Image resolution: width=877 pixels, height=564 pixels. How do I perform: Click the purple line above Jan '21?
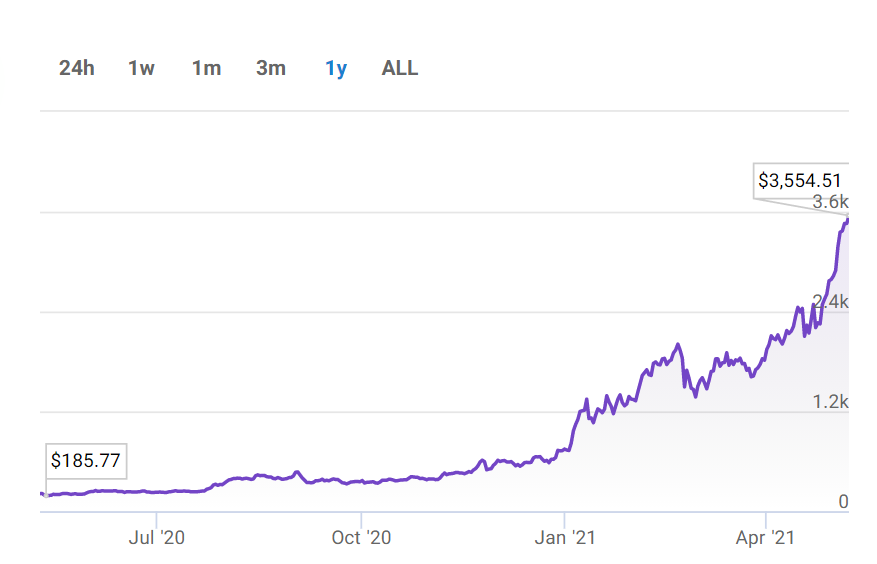tap(566, 449)
